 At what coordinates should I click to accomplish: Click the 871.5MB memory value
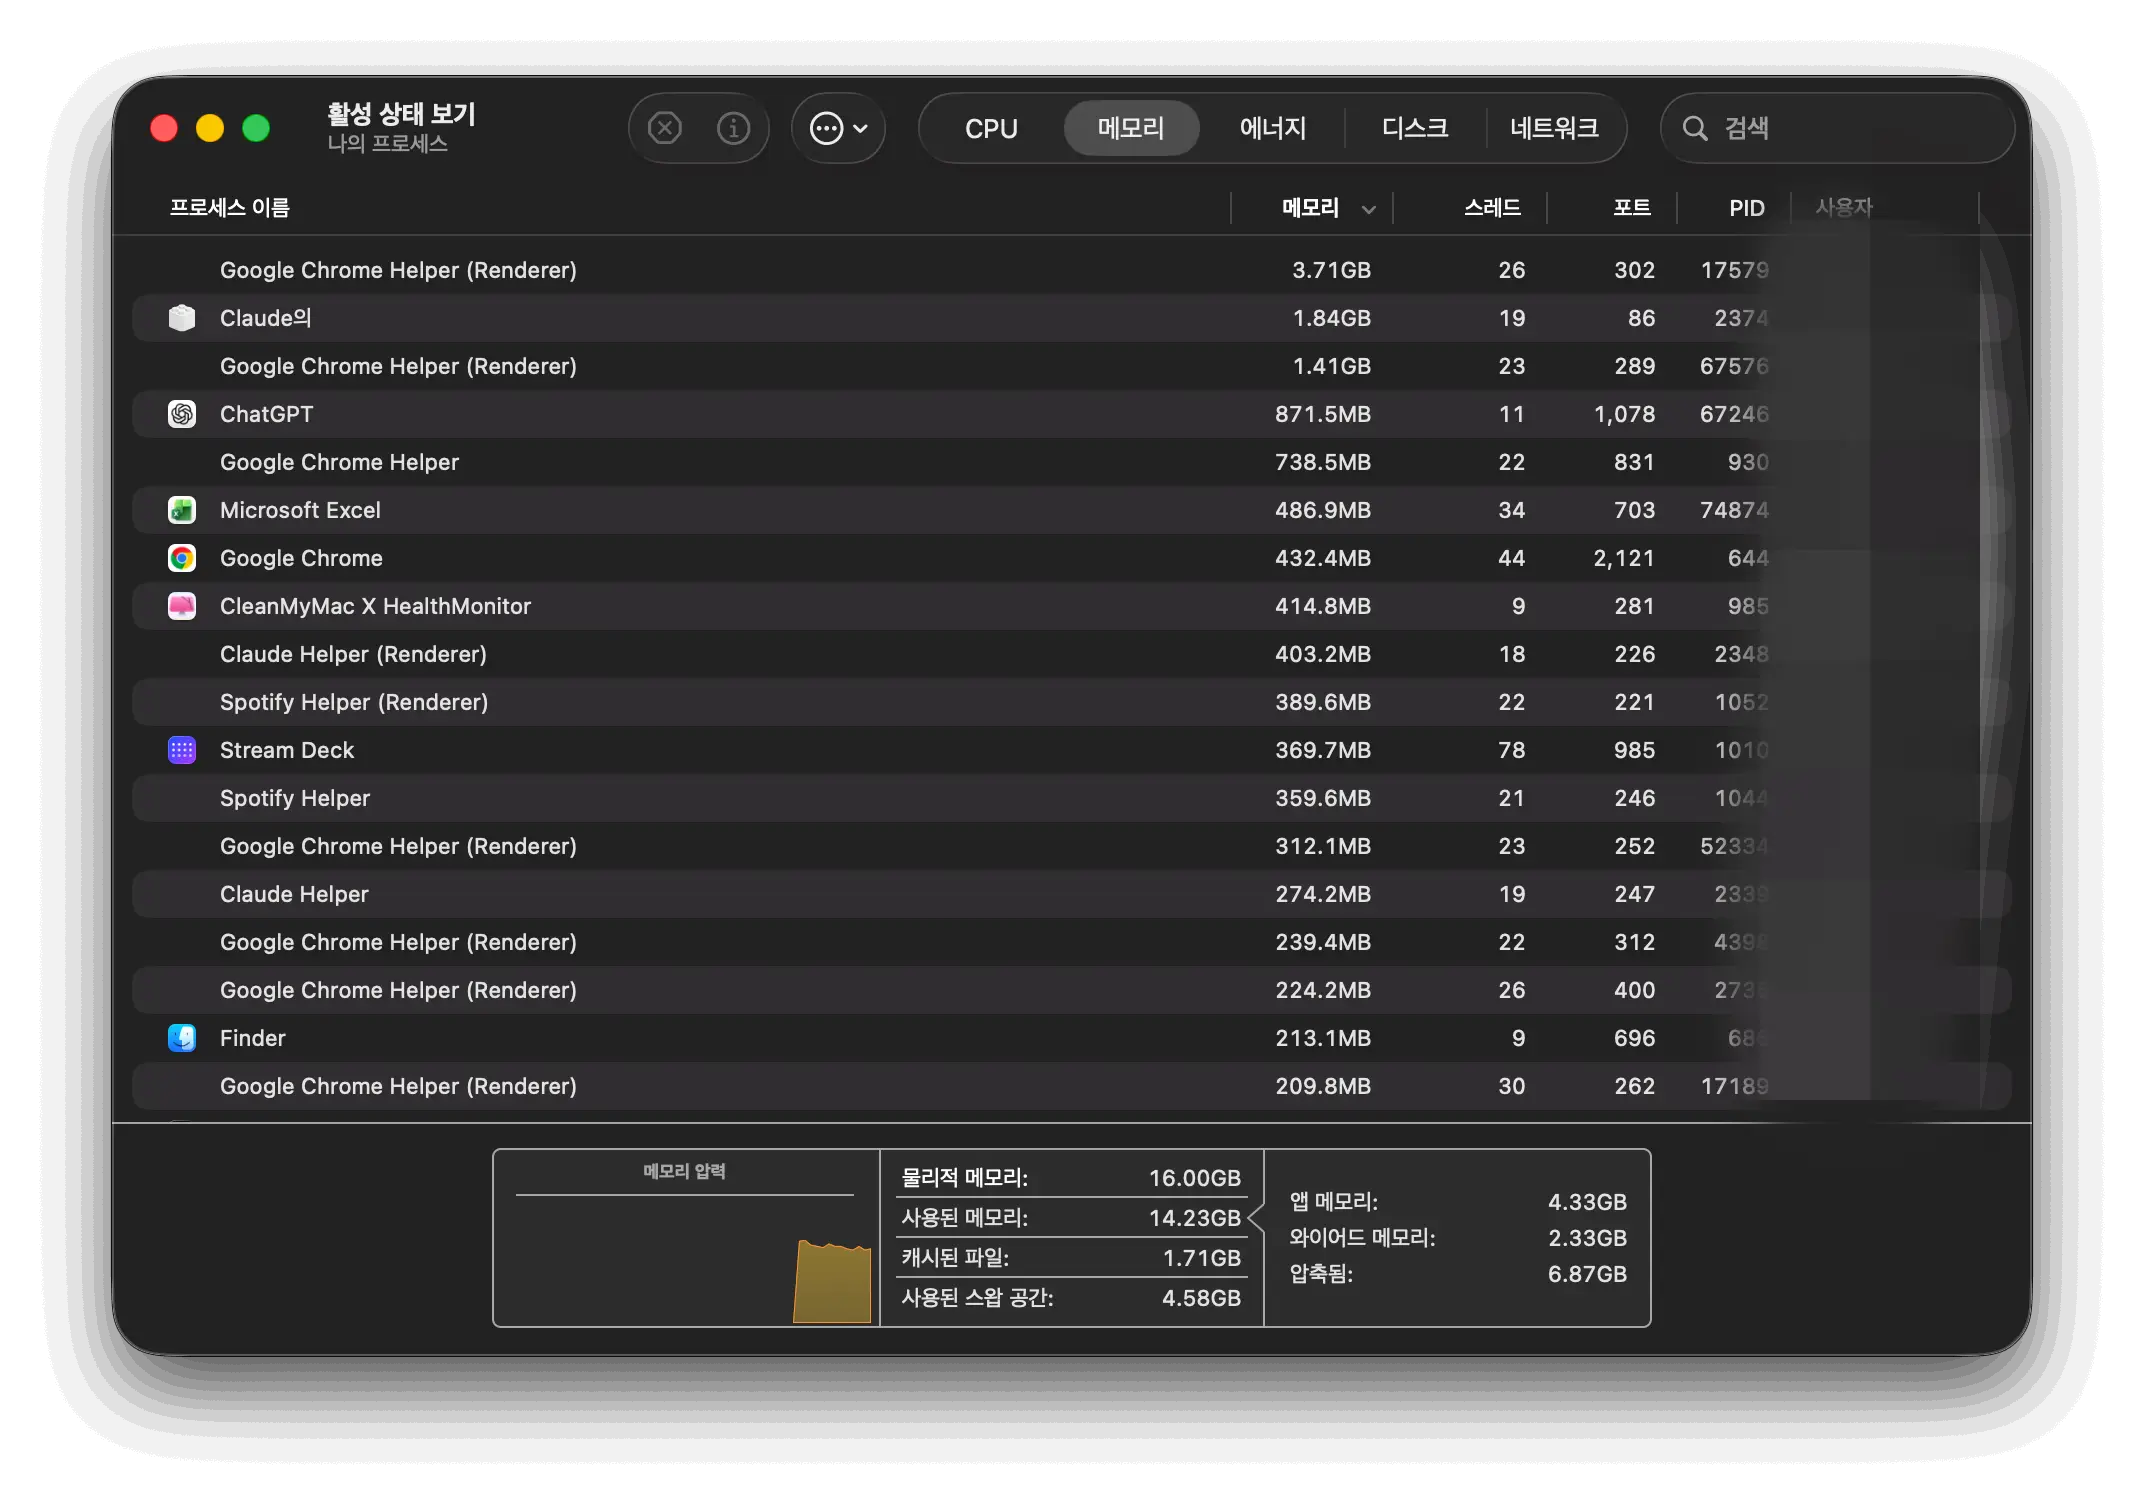point(1322,414)
